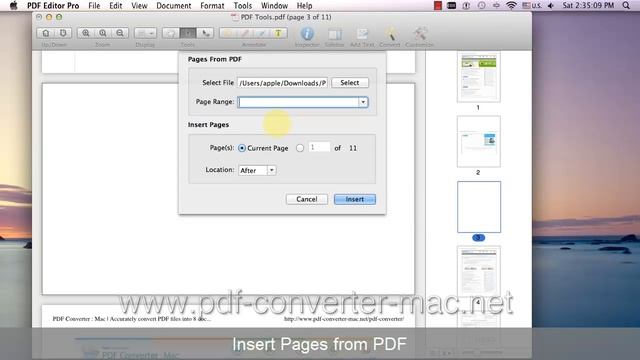Click the Convert toolbar icon
The height and width of the screenshot is (360, 640).
[x=390, y=33]
